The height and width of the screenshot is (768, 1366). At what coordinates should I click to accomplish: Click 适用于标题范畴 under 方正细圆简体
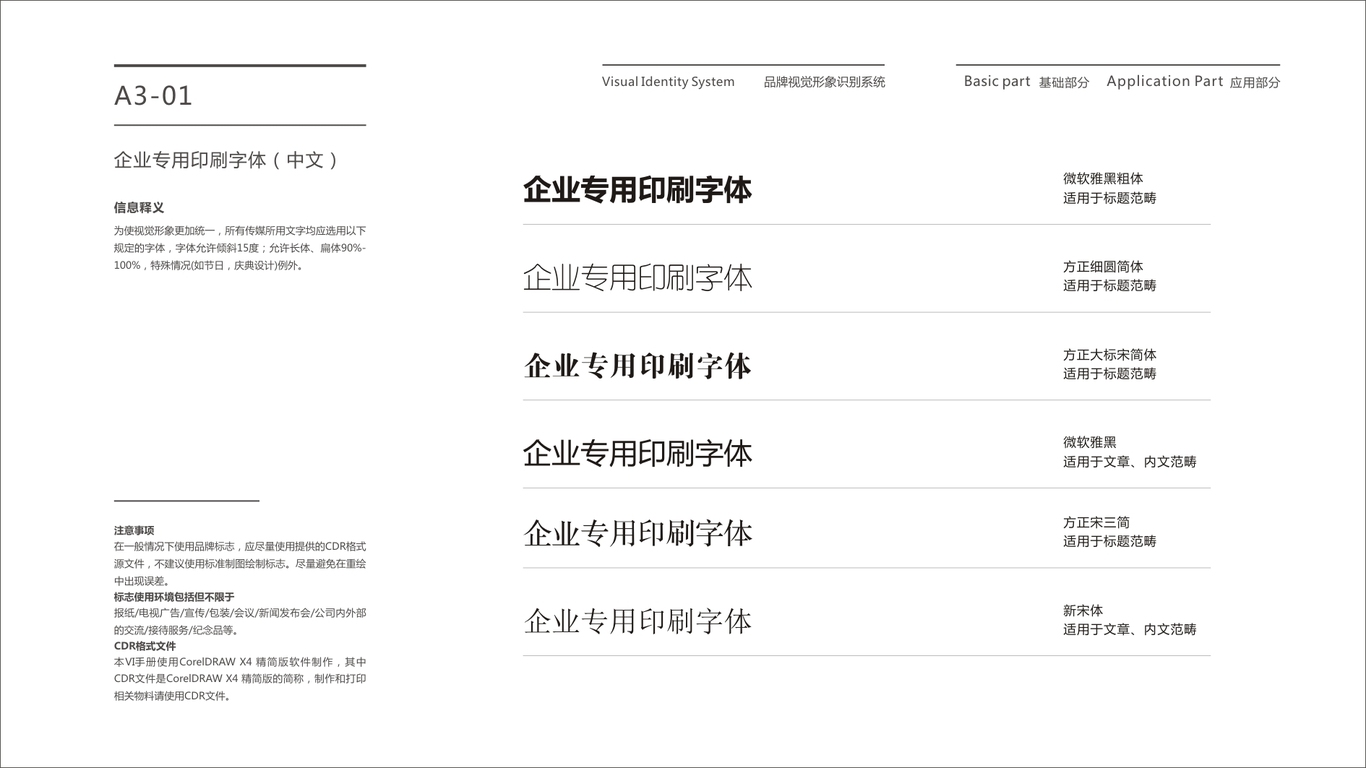pos(1110,286)
